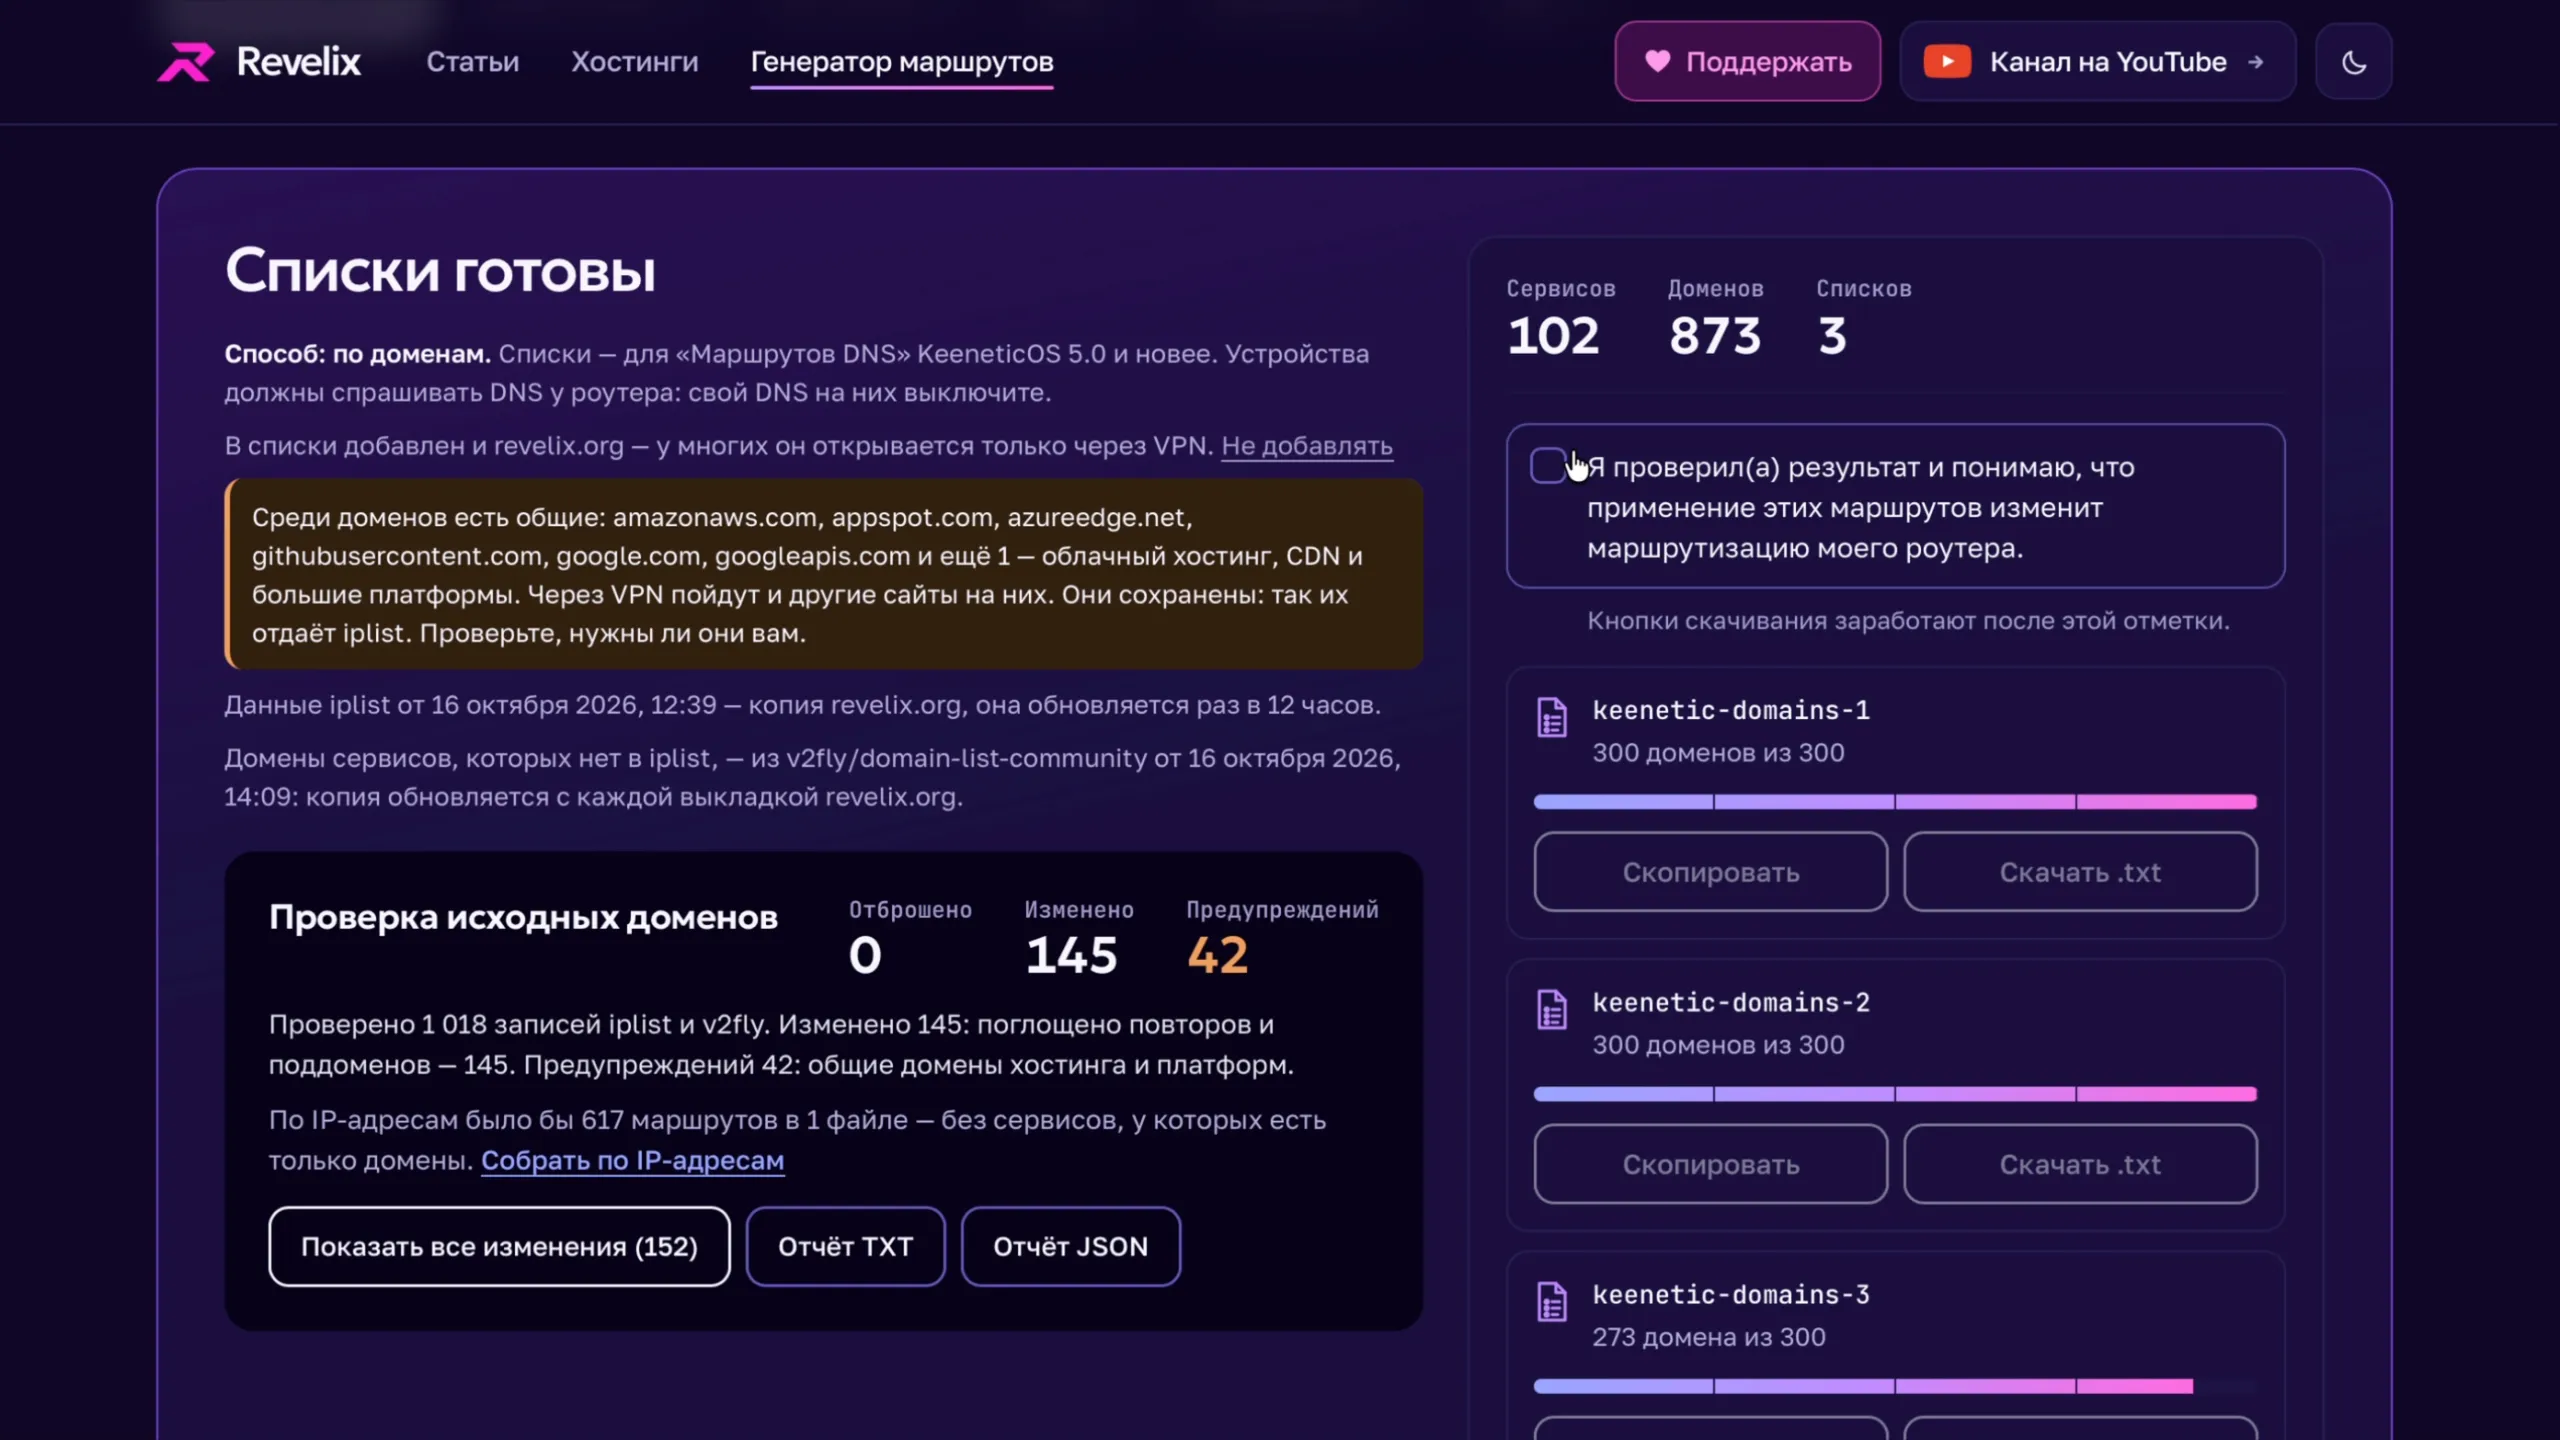Click the Revelix brand name
Viewport: 2560px width, 1440px height.
point(298,62)
